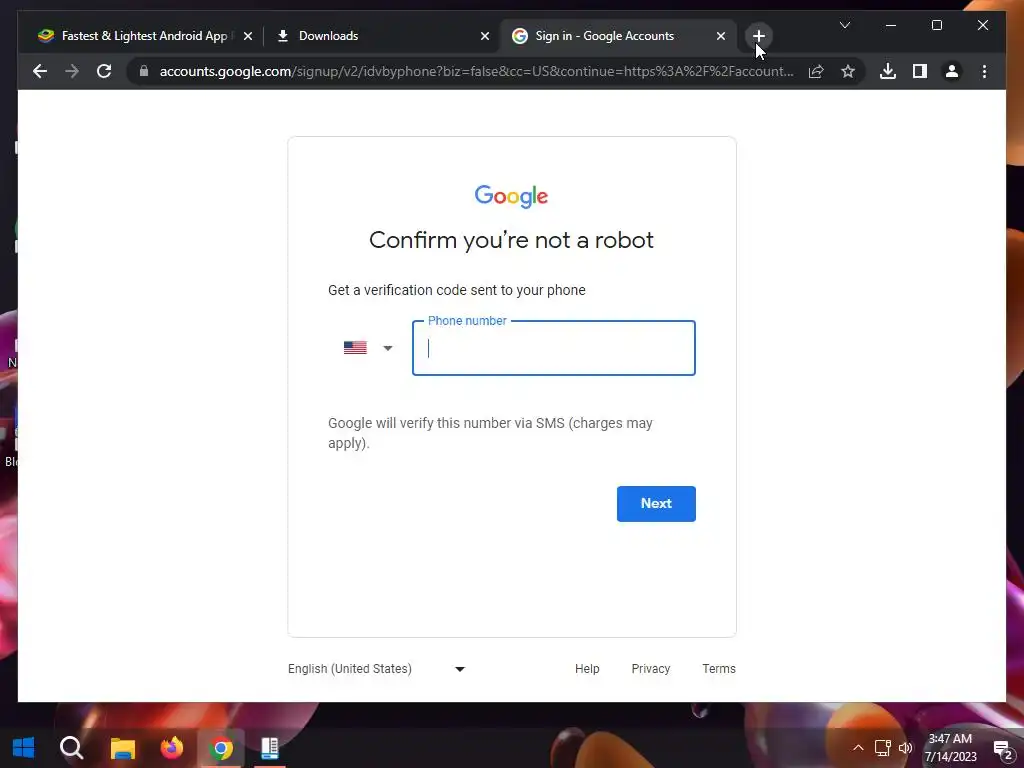Focus the Phone number field
The height and width of the screenshot is (768, 1024).
(554, 348)
